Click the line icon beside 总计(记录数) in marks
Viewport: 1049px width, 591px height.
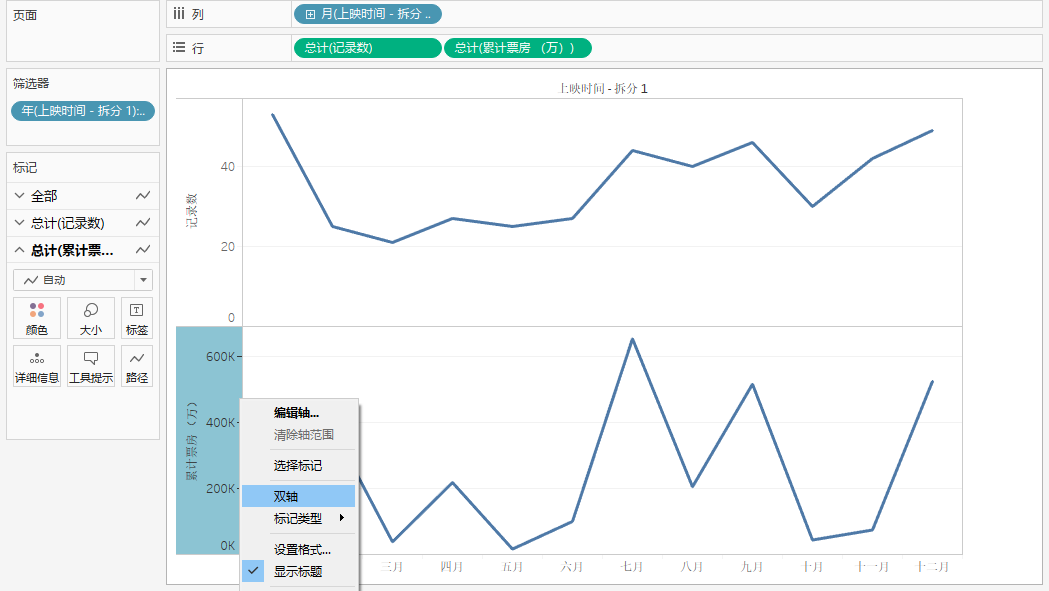click(x=142, y=223)
